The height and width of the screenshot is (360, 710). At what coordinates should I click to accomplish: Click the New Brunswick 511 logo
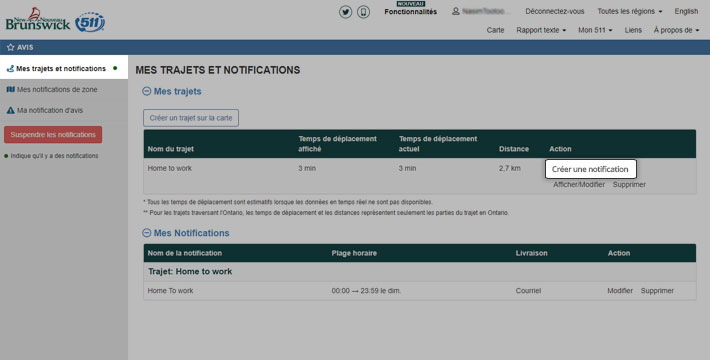click(55, 20)
